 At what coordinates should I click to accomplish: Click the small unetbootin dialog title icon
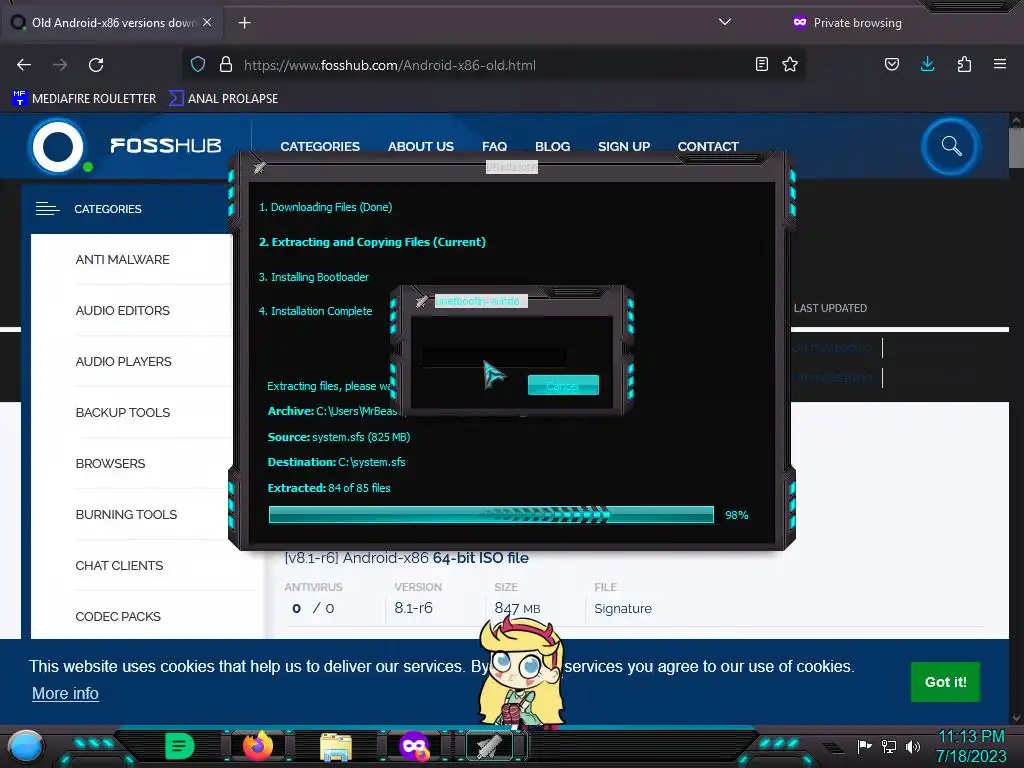422,301
